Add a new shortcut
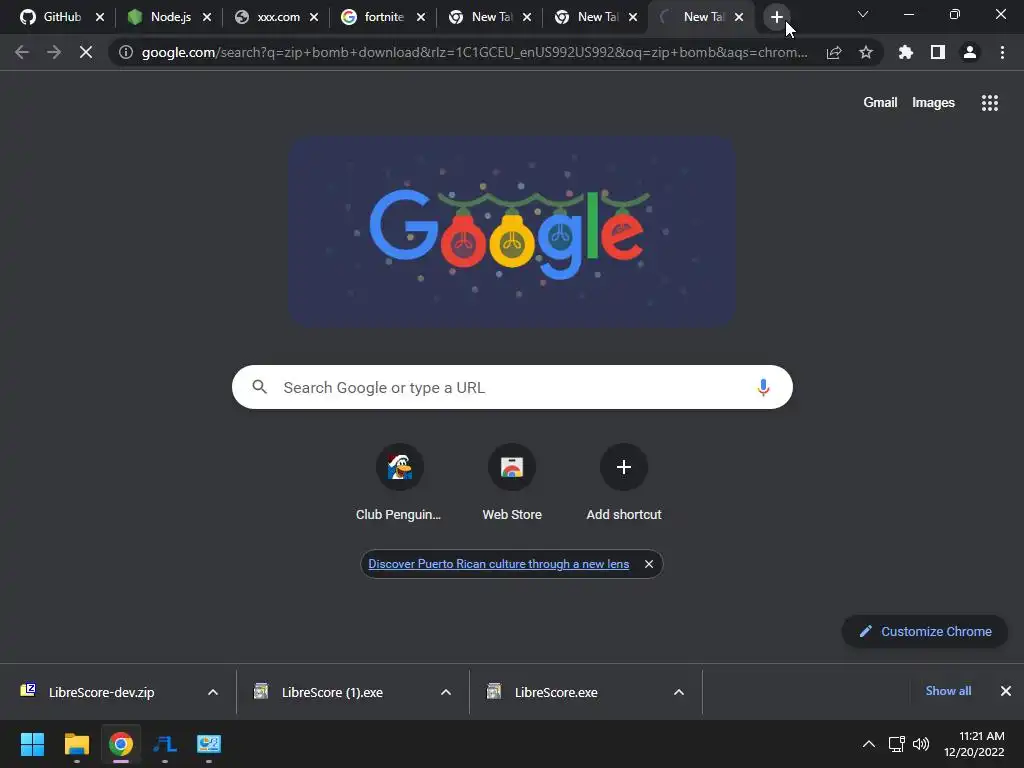1024x768 pixels. [x=624, y=482]
